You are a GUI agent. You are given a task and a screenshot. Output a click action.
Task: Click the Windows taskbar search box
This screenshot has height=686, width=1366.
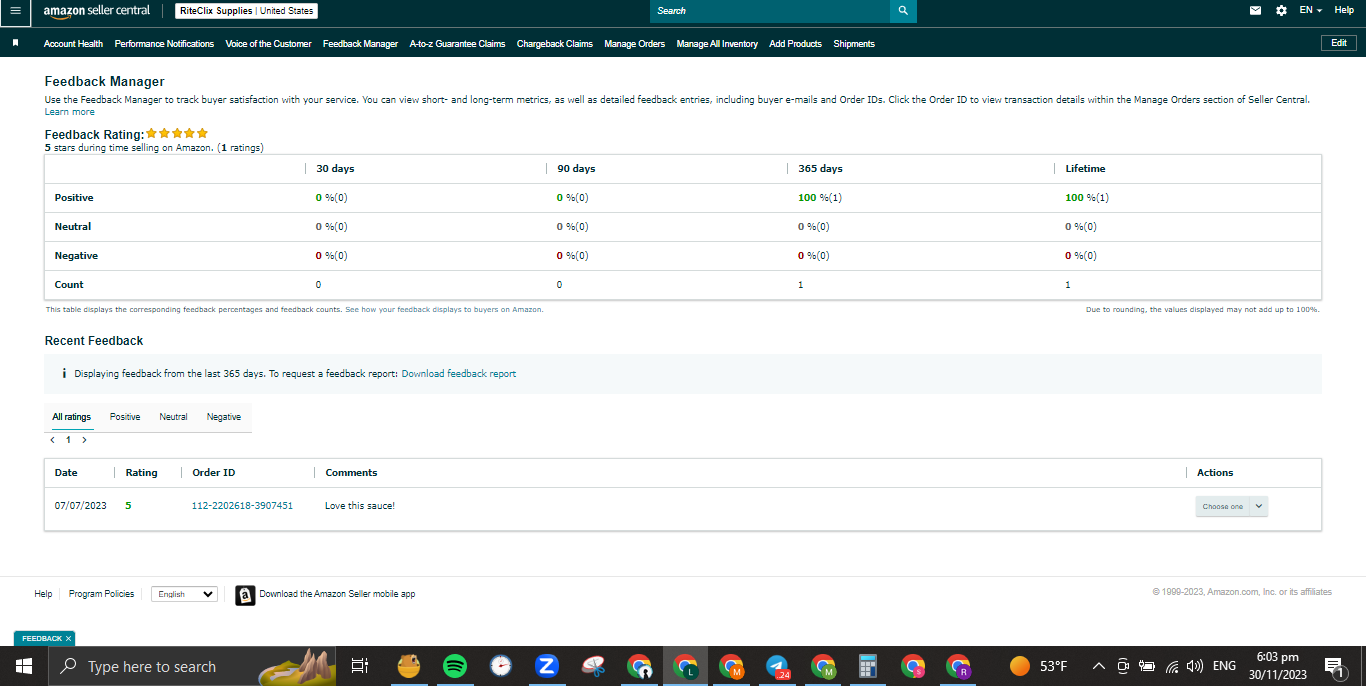[x=190, y=666]
